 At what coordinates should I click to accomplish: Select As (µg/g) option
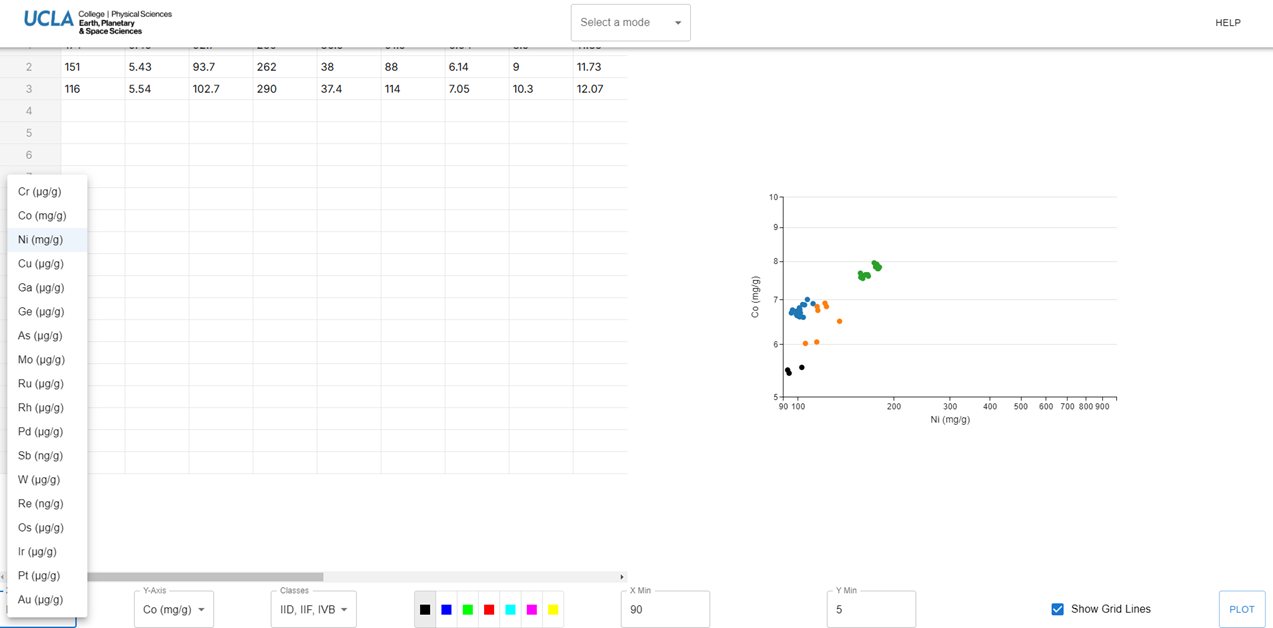(x=47, y=336)
